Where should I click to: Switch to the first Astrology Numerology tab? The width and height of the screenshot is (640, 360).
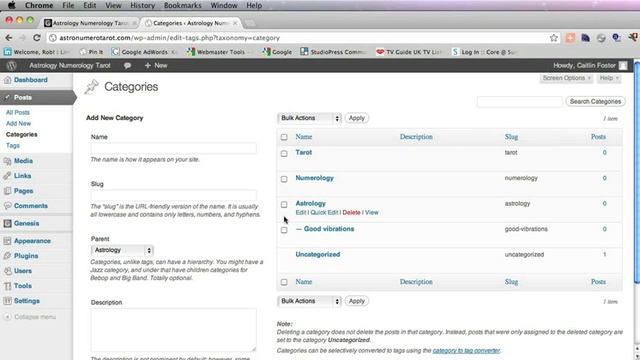point(90,23)
